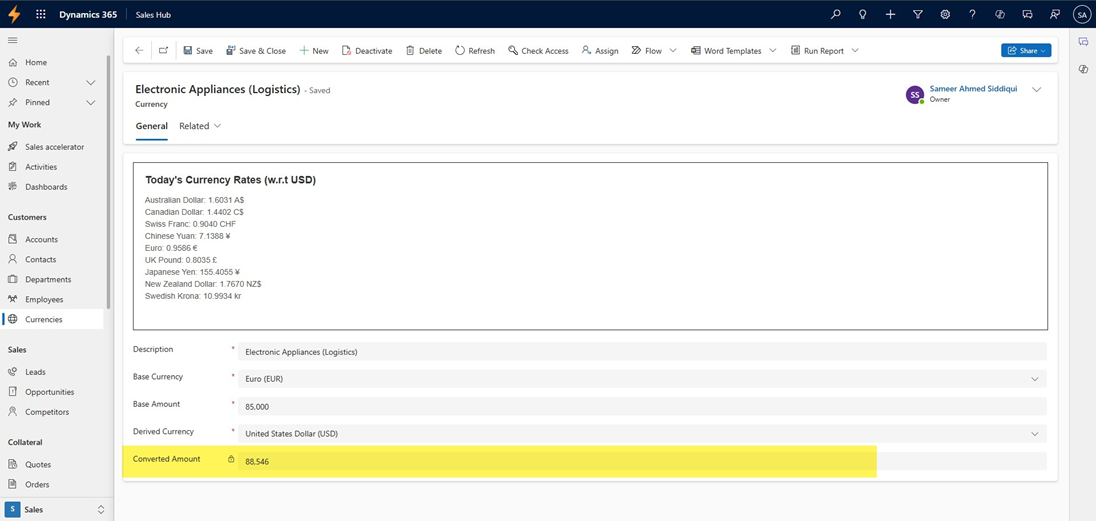Open Opportunities in sidebar
This screenshot has height=521, width=1096.
(52, 392)
